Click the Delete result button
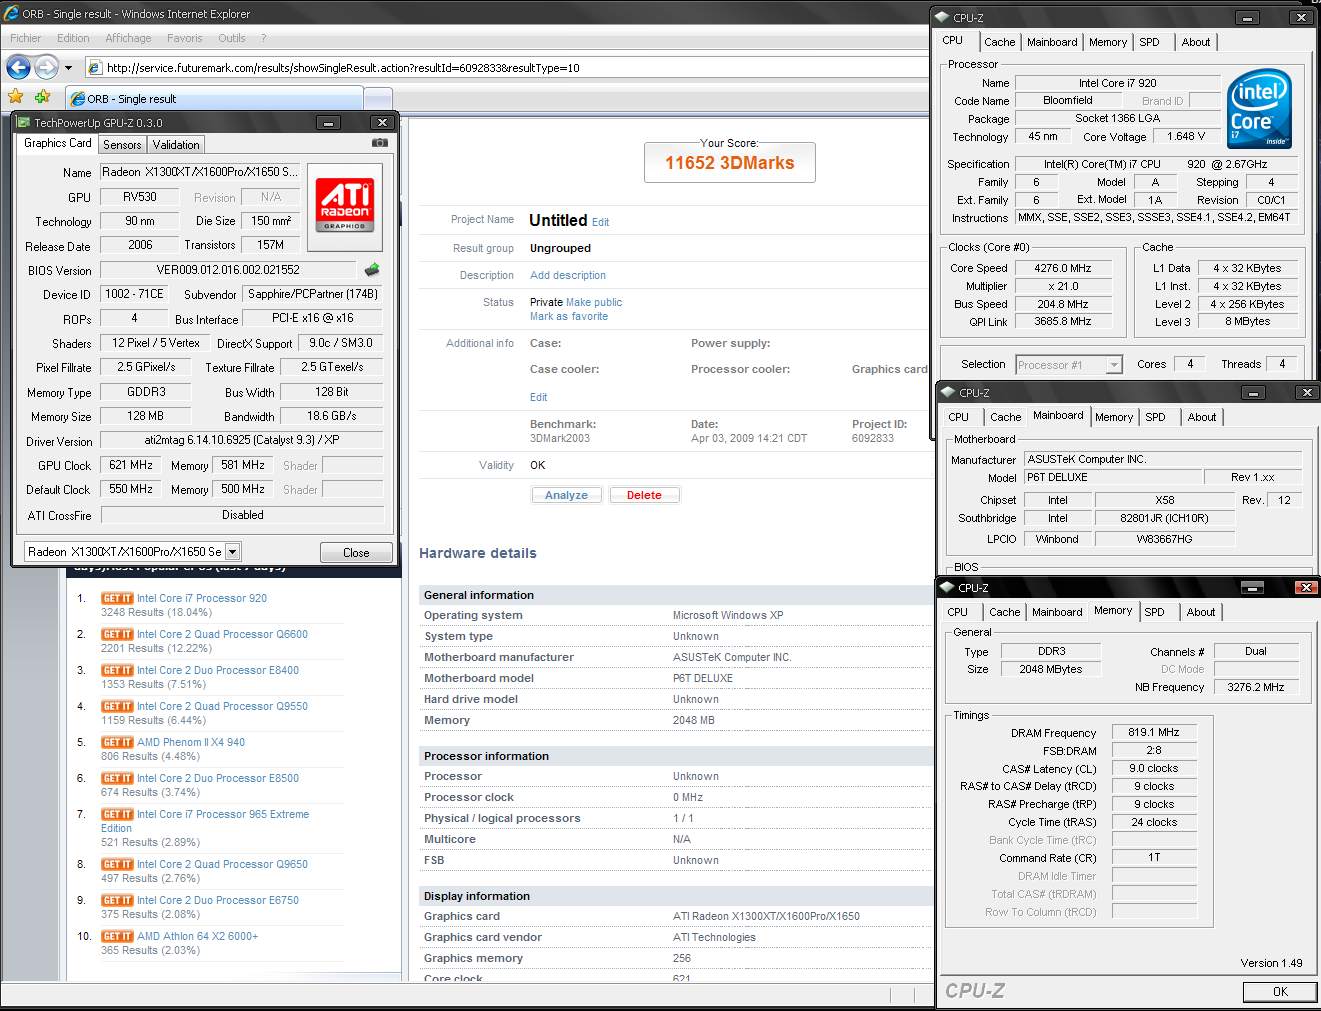The height and width of the screenshot is (1011, 1321). click(644, 495)
